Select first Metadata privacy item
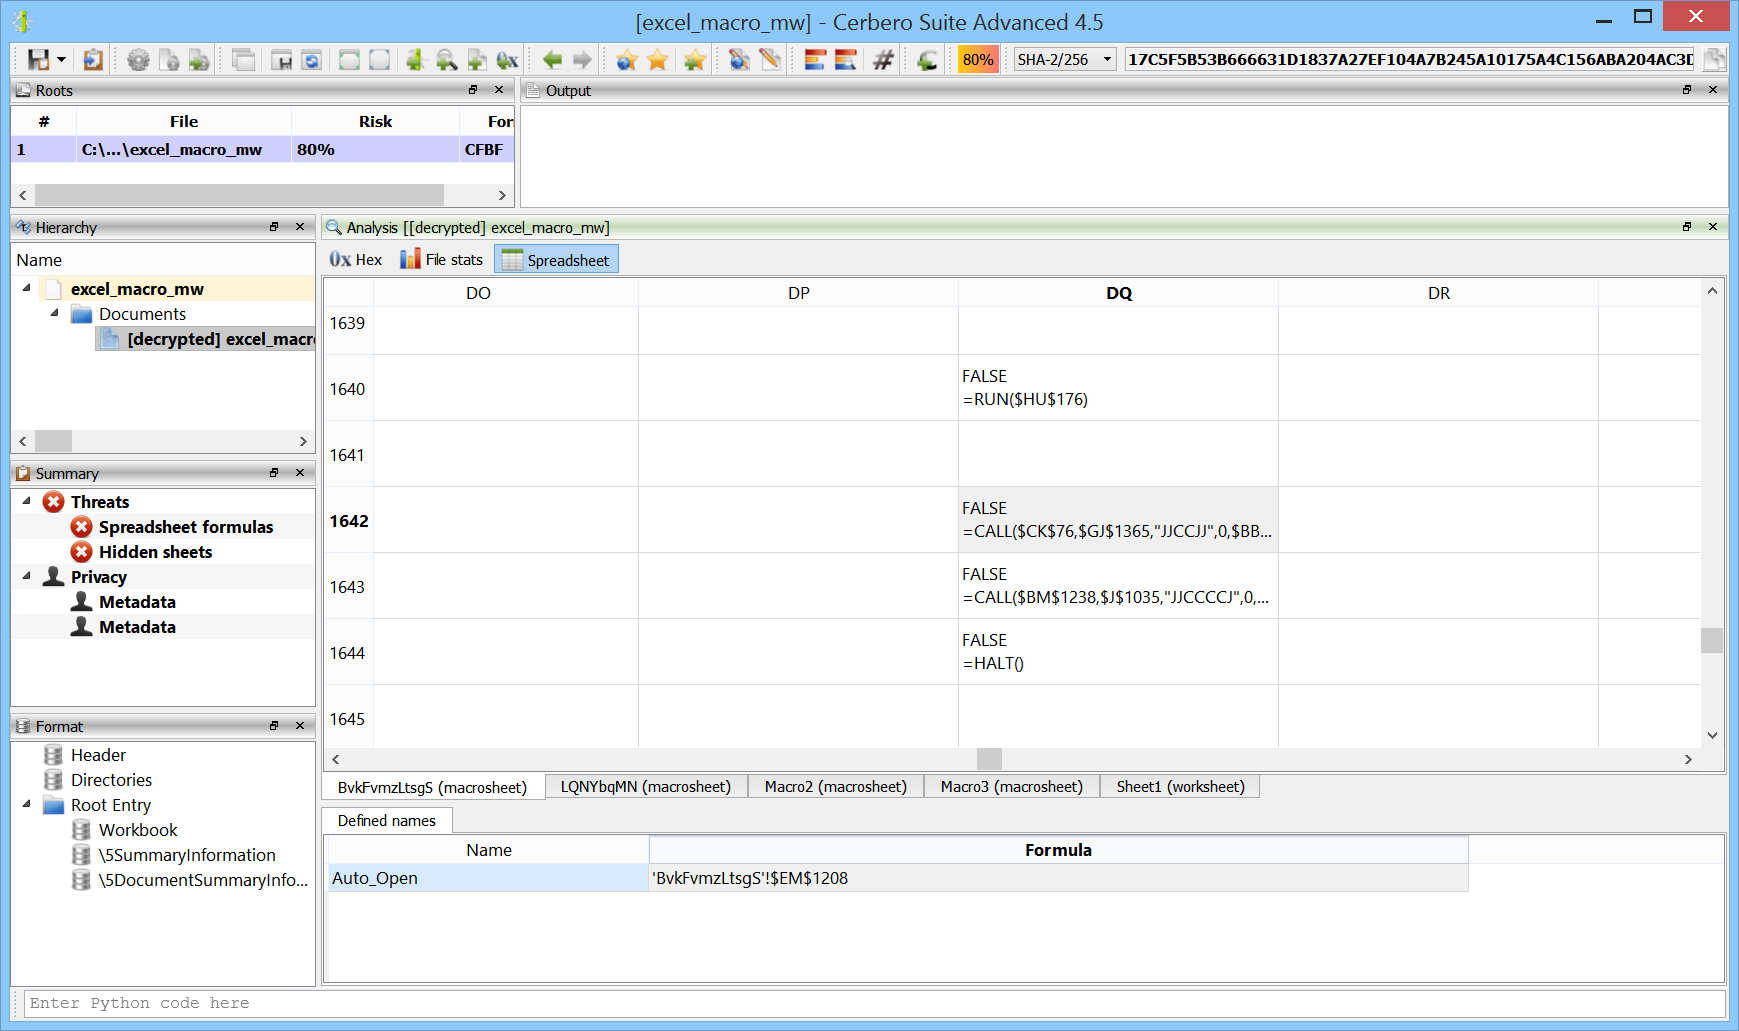 (137, 602)
